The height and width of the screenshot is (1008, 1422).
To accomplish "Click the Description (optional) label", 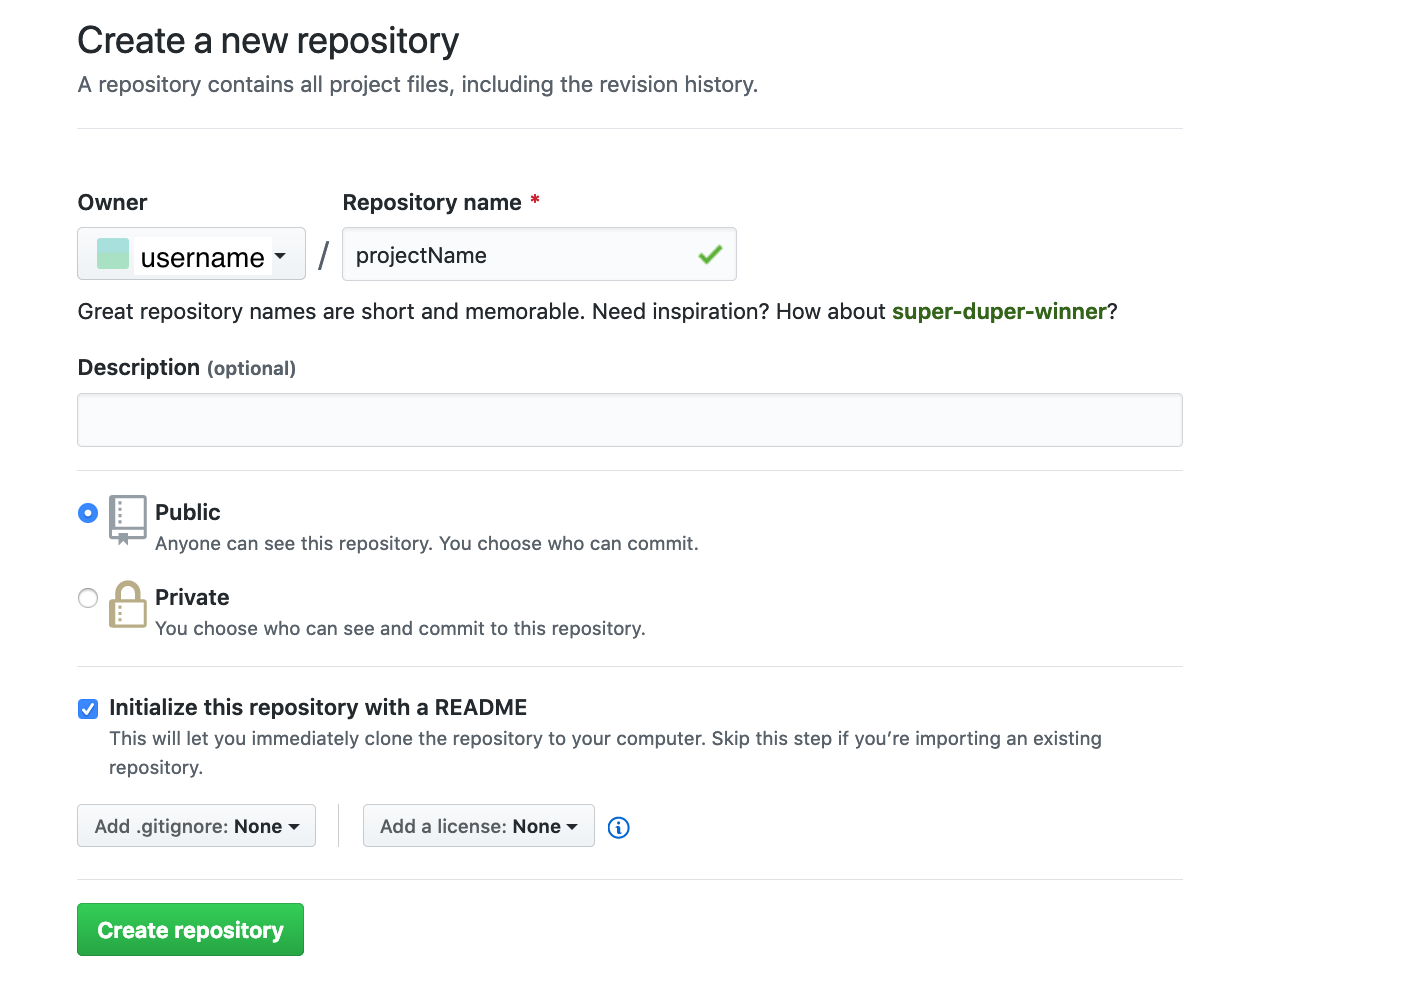I will [187, 367].
